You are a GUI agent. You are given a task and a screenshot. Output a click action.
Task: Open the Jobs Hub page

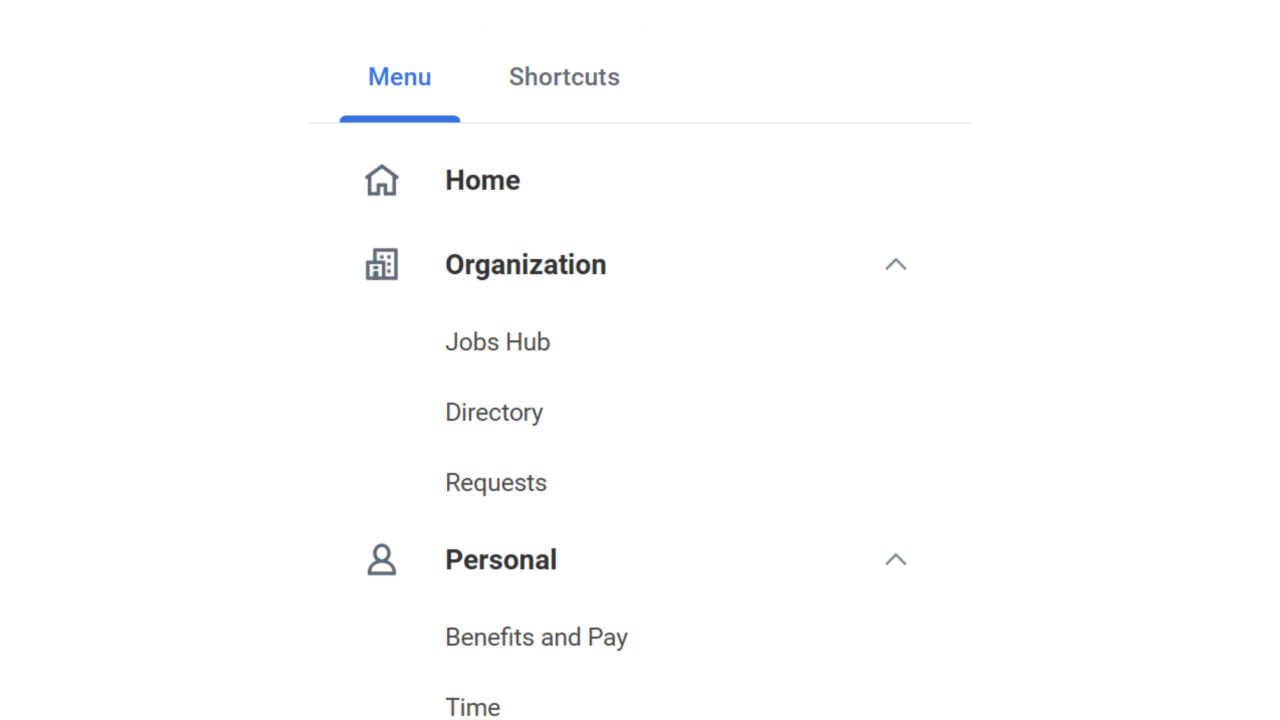pyautogui.click(x=497, y=341)
